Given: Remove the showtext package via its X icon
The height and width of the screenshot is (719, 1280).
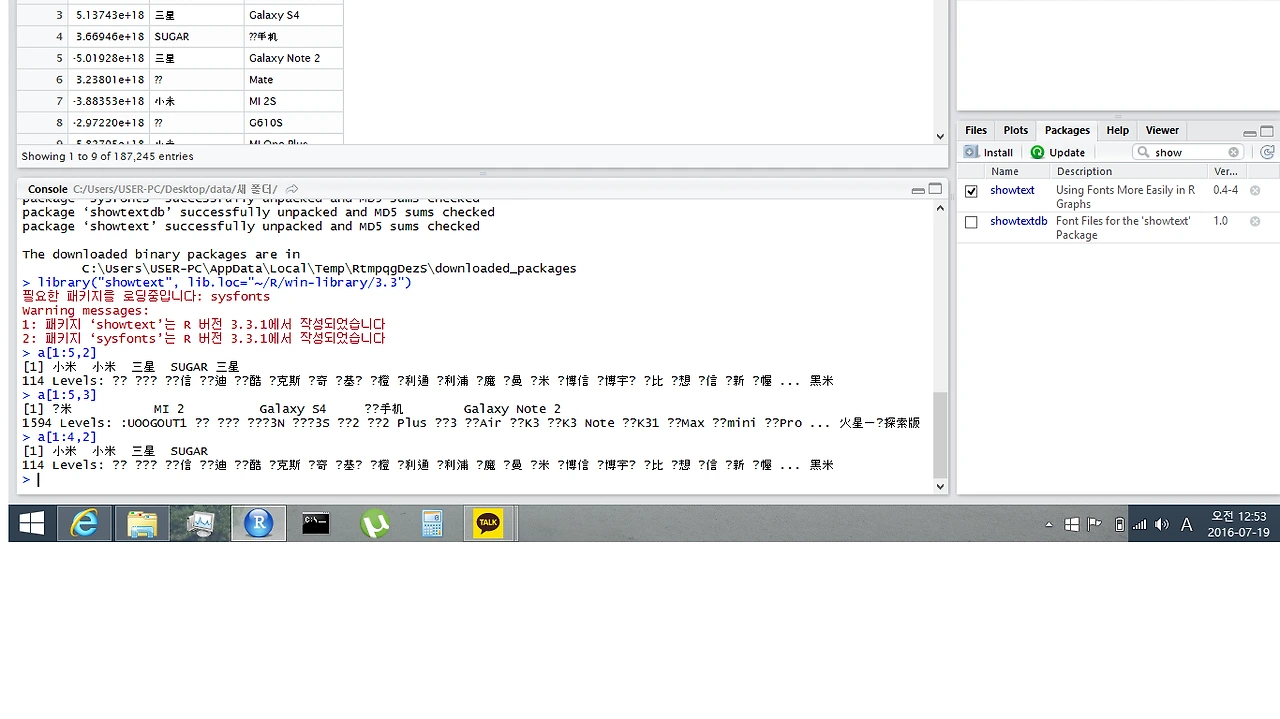Looking at the screenshot, I should 1255,190.
